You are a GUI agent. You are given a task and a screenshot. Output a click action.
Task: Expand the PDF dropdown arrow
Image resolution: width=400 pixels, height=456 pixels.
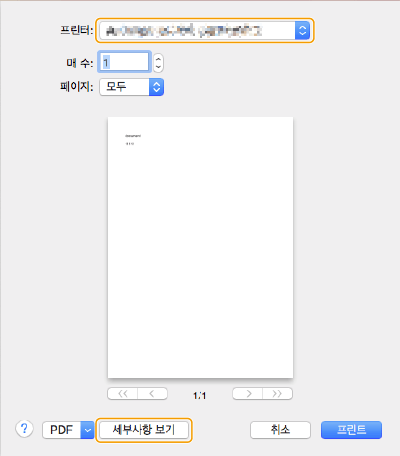88,430
